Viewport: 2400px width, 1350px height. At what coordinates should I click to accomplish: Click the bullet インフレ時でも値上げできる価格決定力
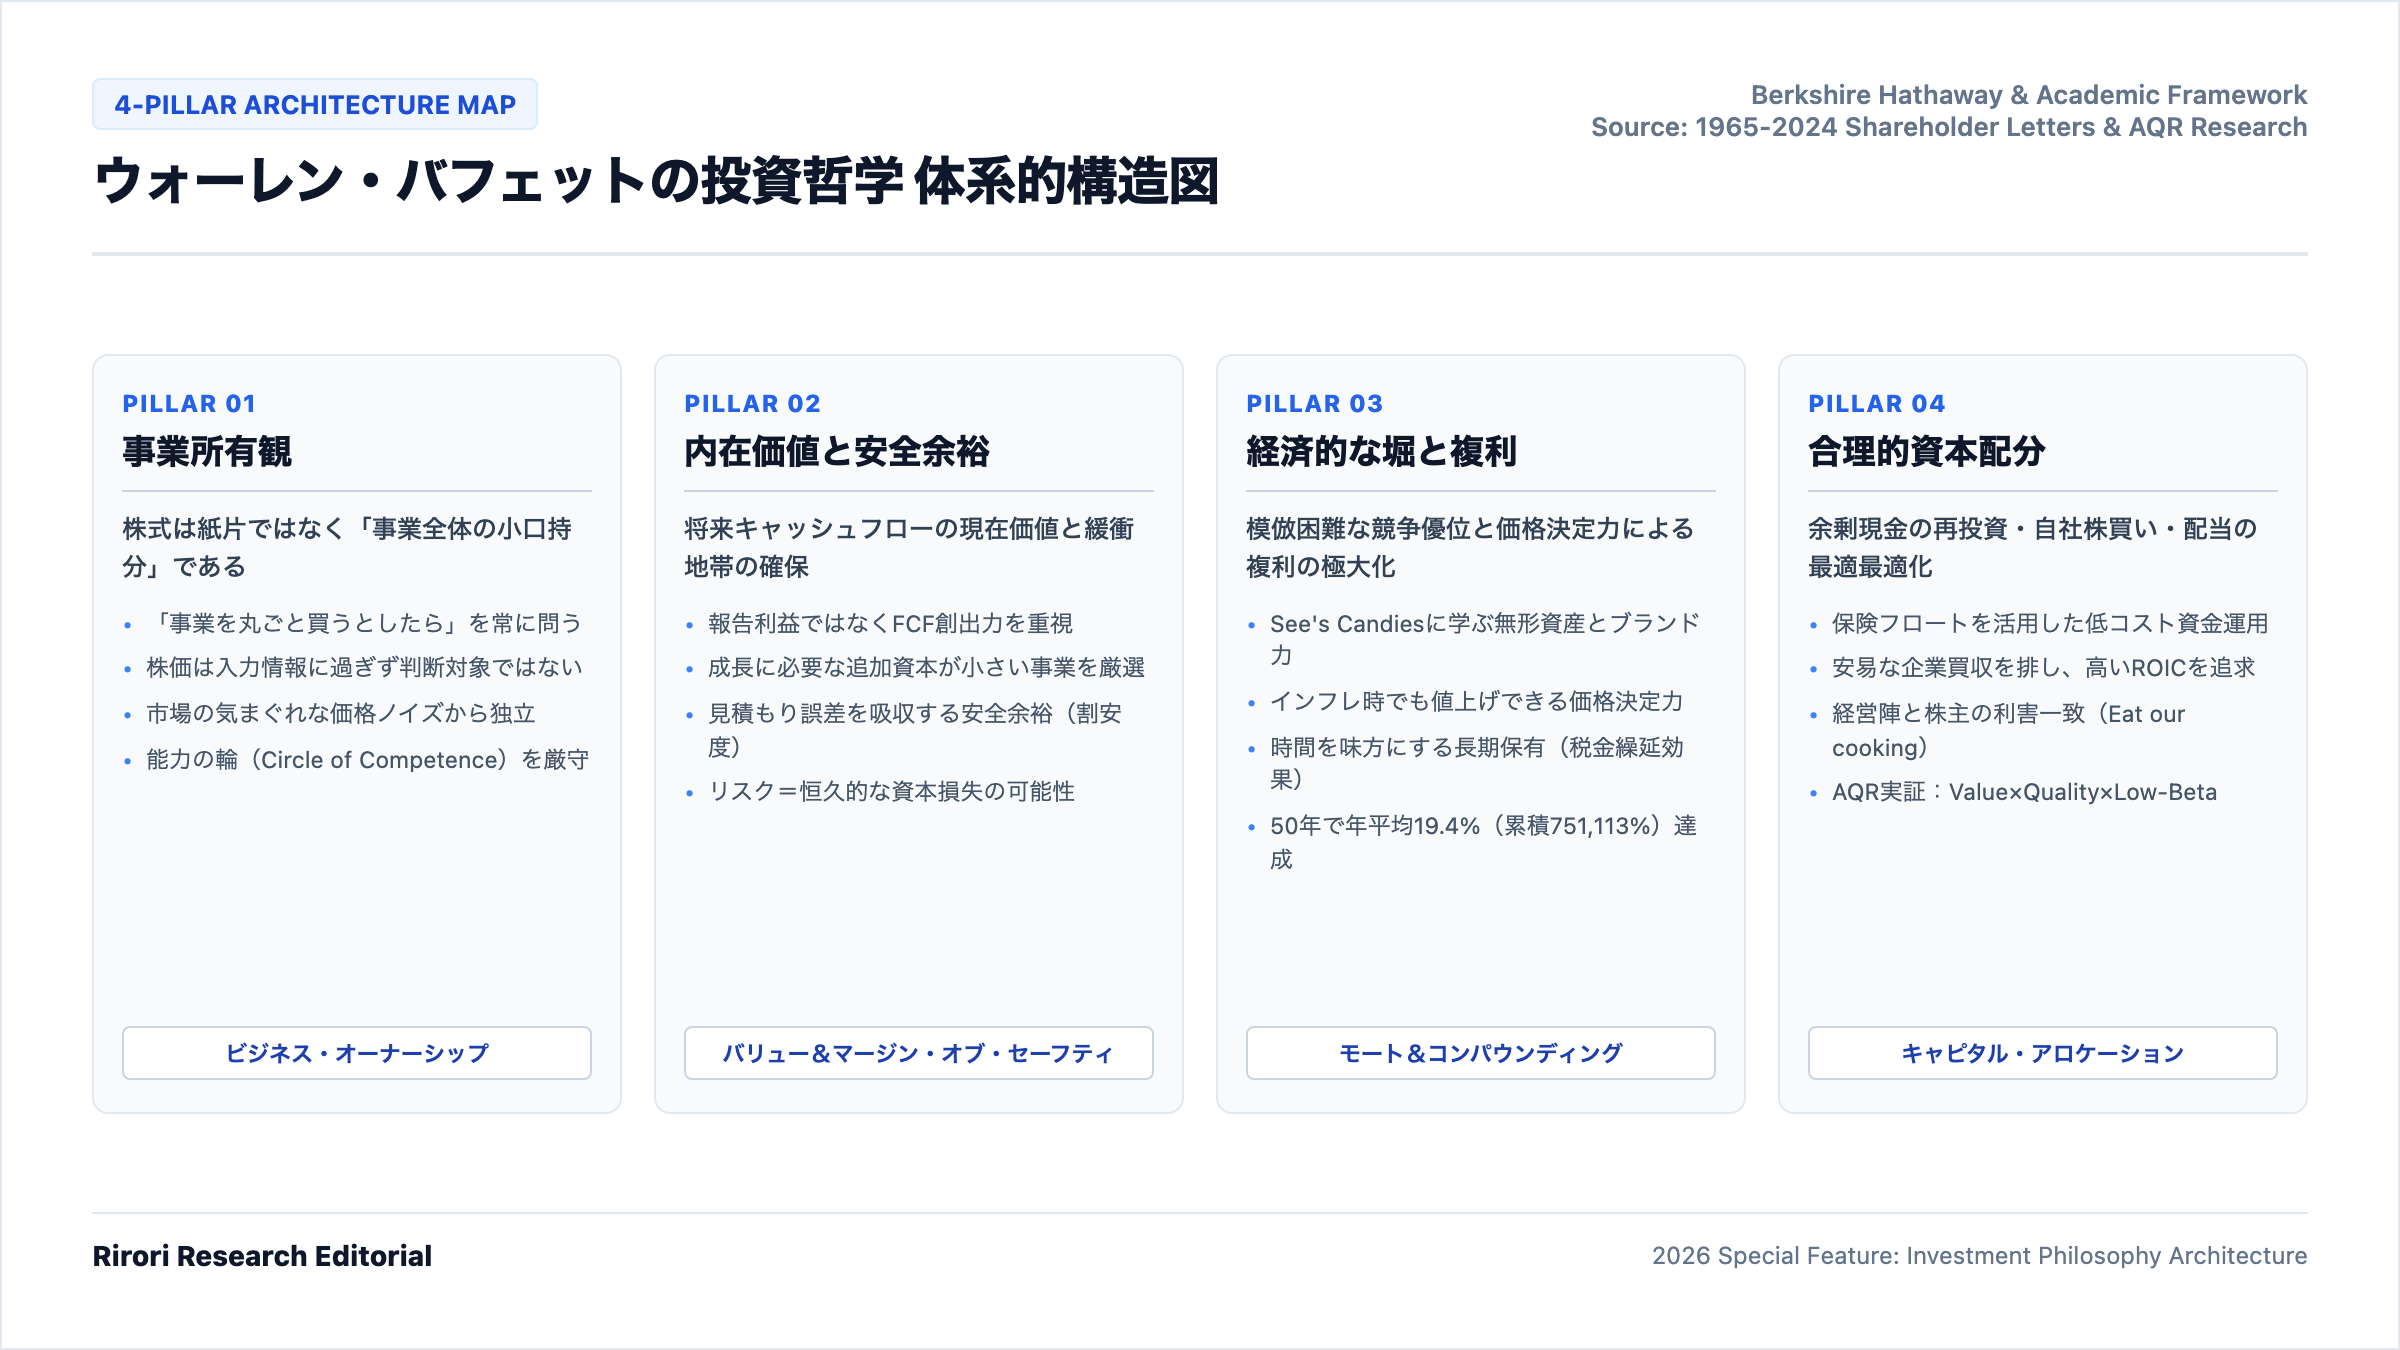[1477, 702]
